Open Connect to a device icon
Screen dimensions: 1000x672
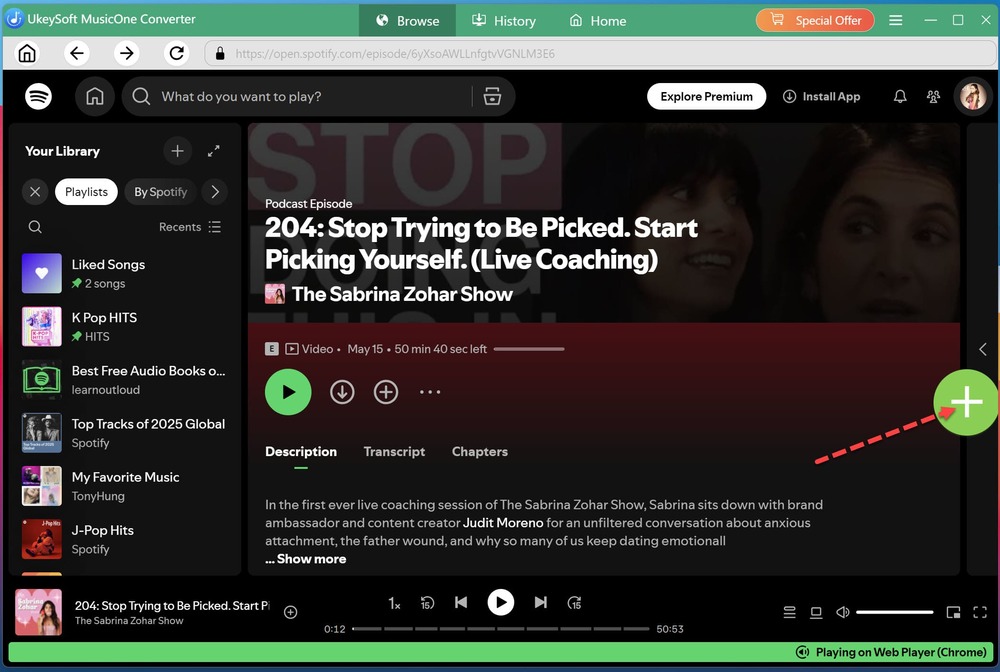[x=816, y=612]
